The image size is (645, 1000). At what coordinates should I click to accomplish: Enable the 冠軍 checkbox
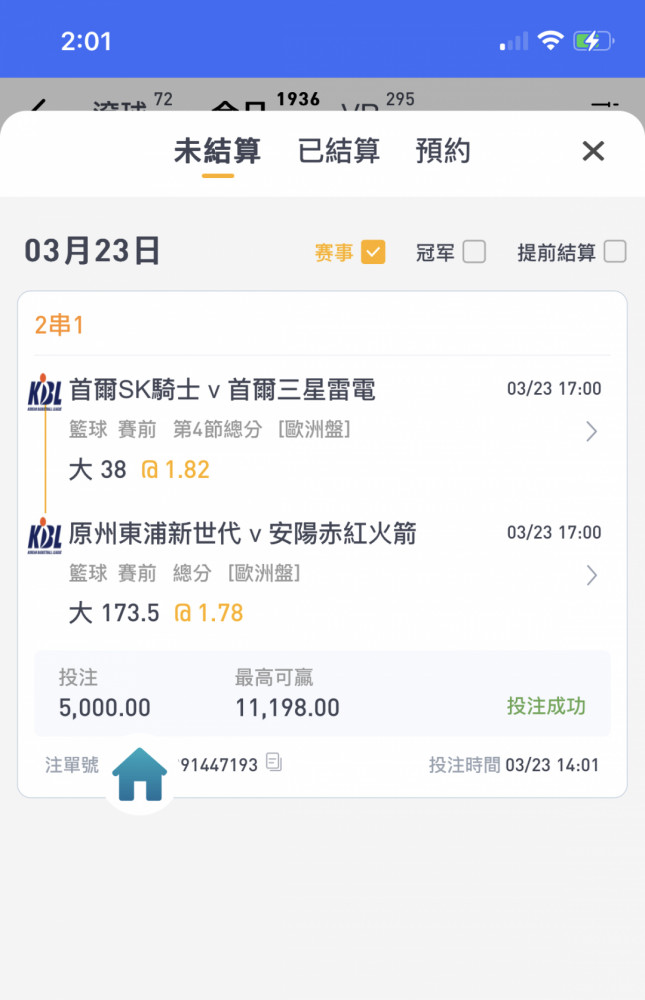[474, 251]
